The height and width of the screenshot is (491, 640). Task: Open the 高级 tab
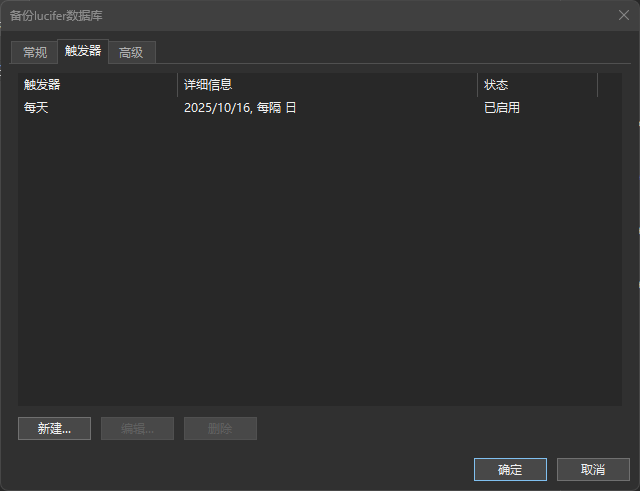click(131, 52)
